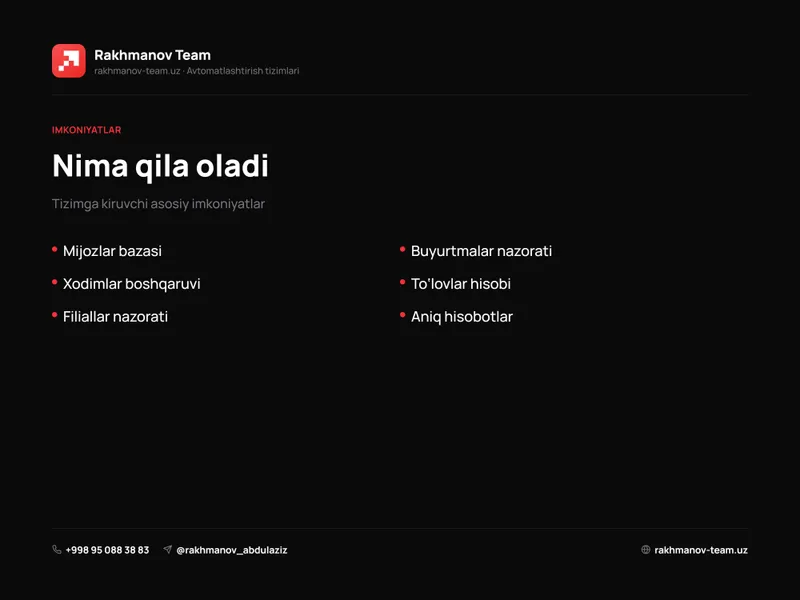Click the red bullet beside Xodimlar boshqaruvi
Image resolution: width=800 pixels, height=600 pixels.
[55, 282]
